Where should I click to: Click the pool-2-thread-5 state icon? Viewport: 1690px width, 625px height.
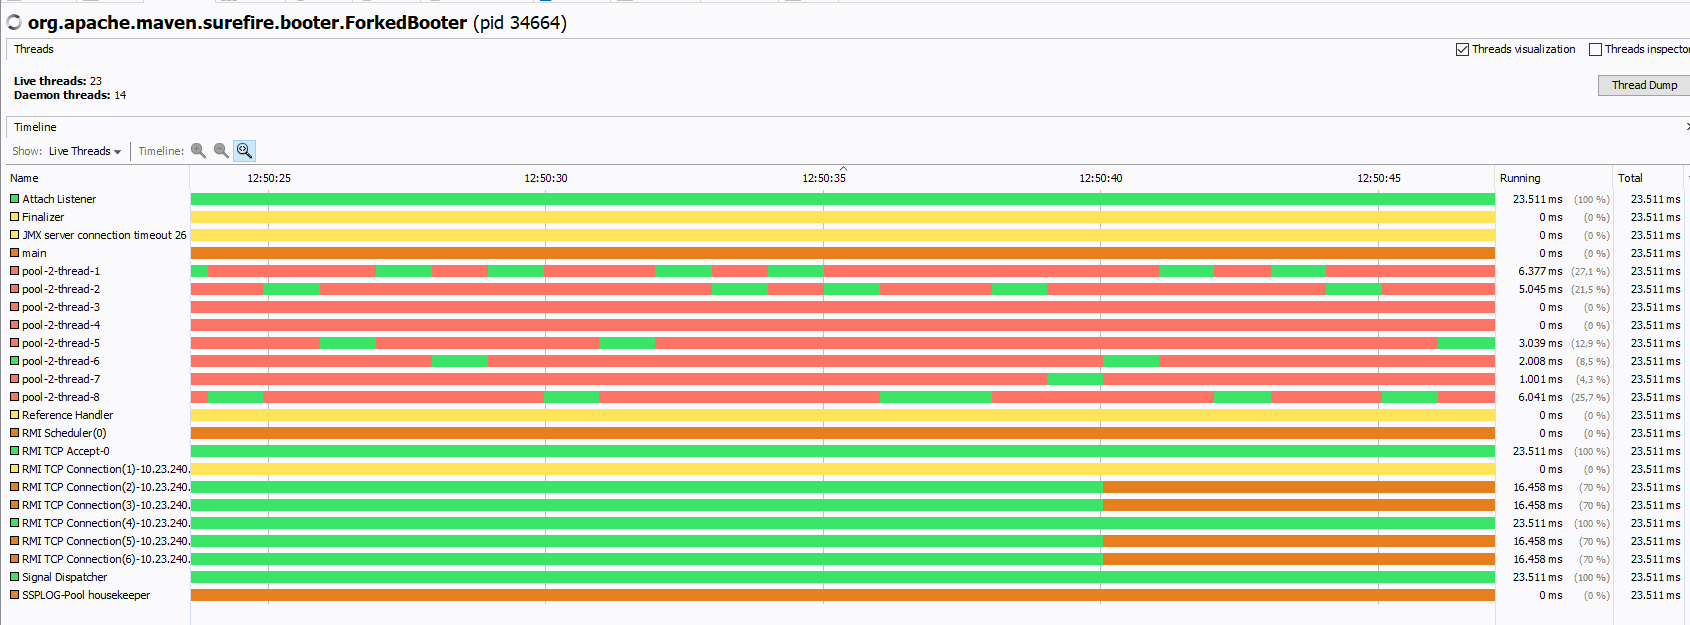(x=15, y=343)
